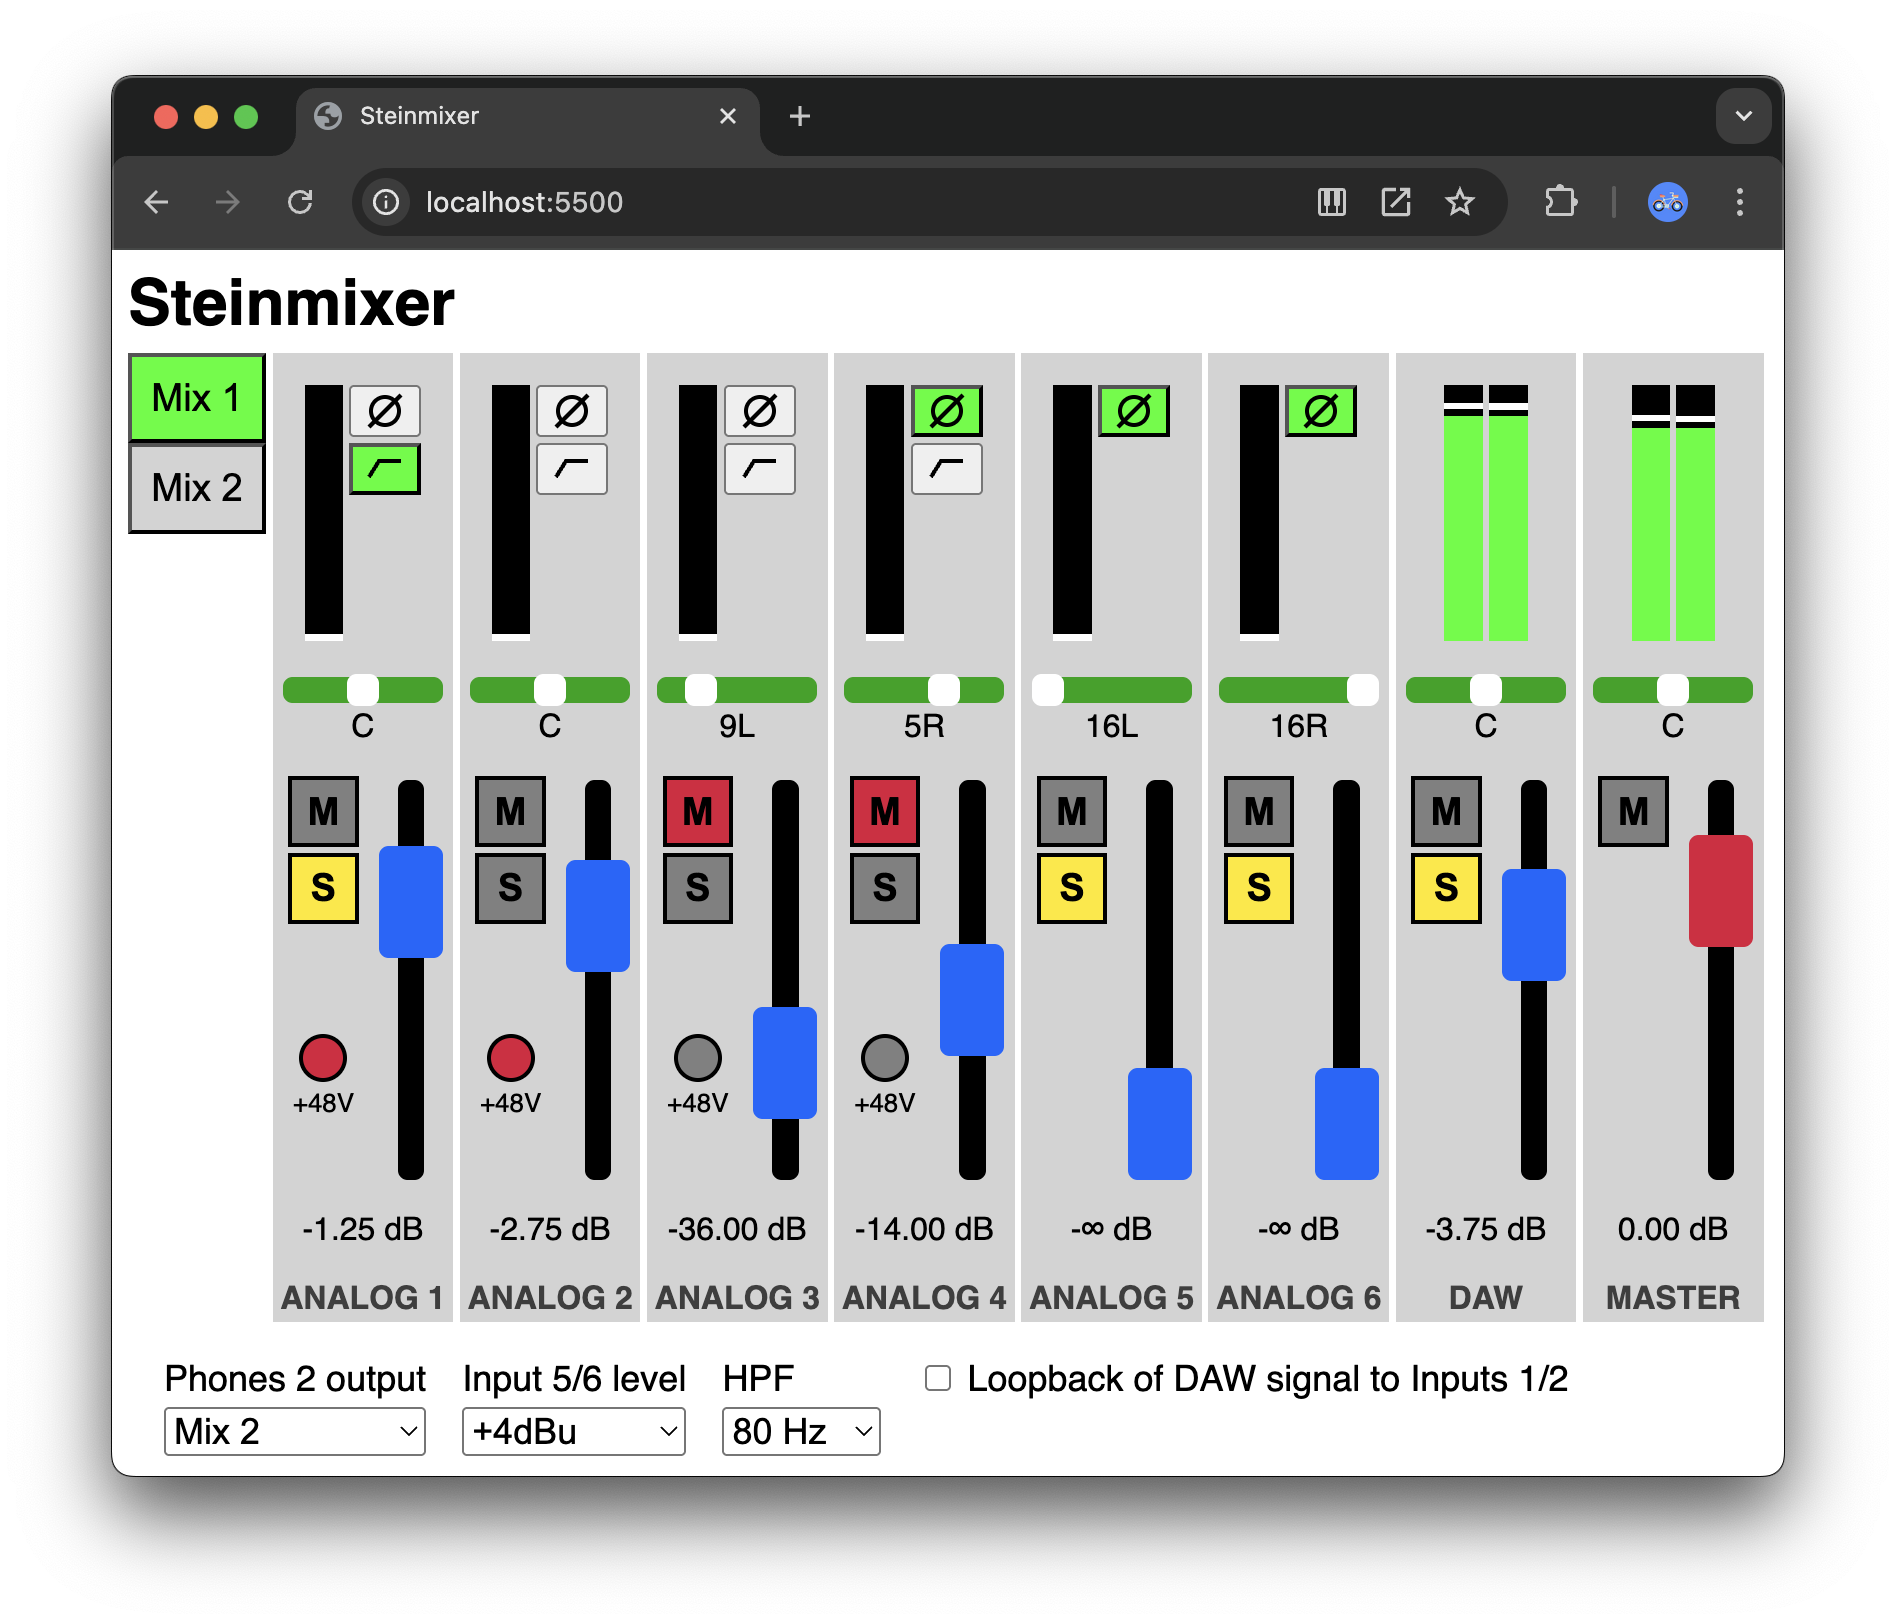Mute the ANALOG 2 channel

[511, 811]
